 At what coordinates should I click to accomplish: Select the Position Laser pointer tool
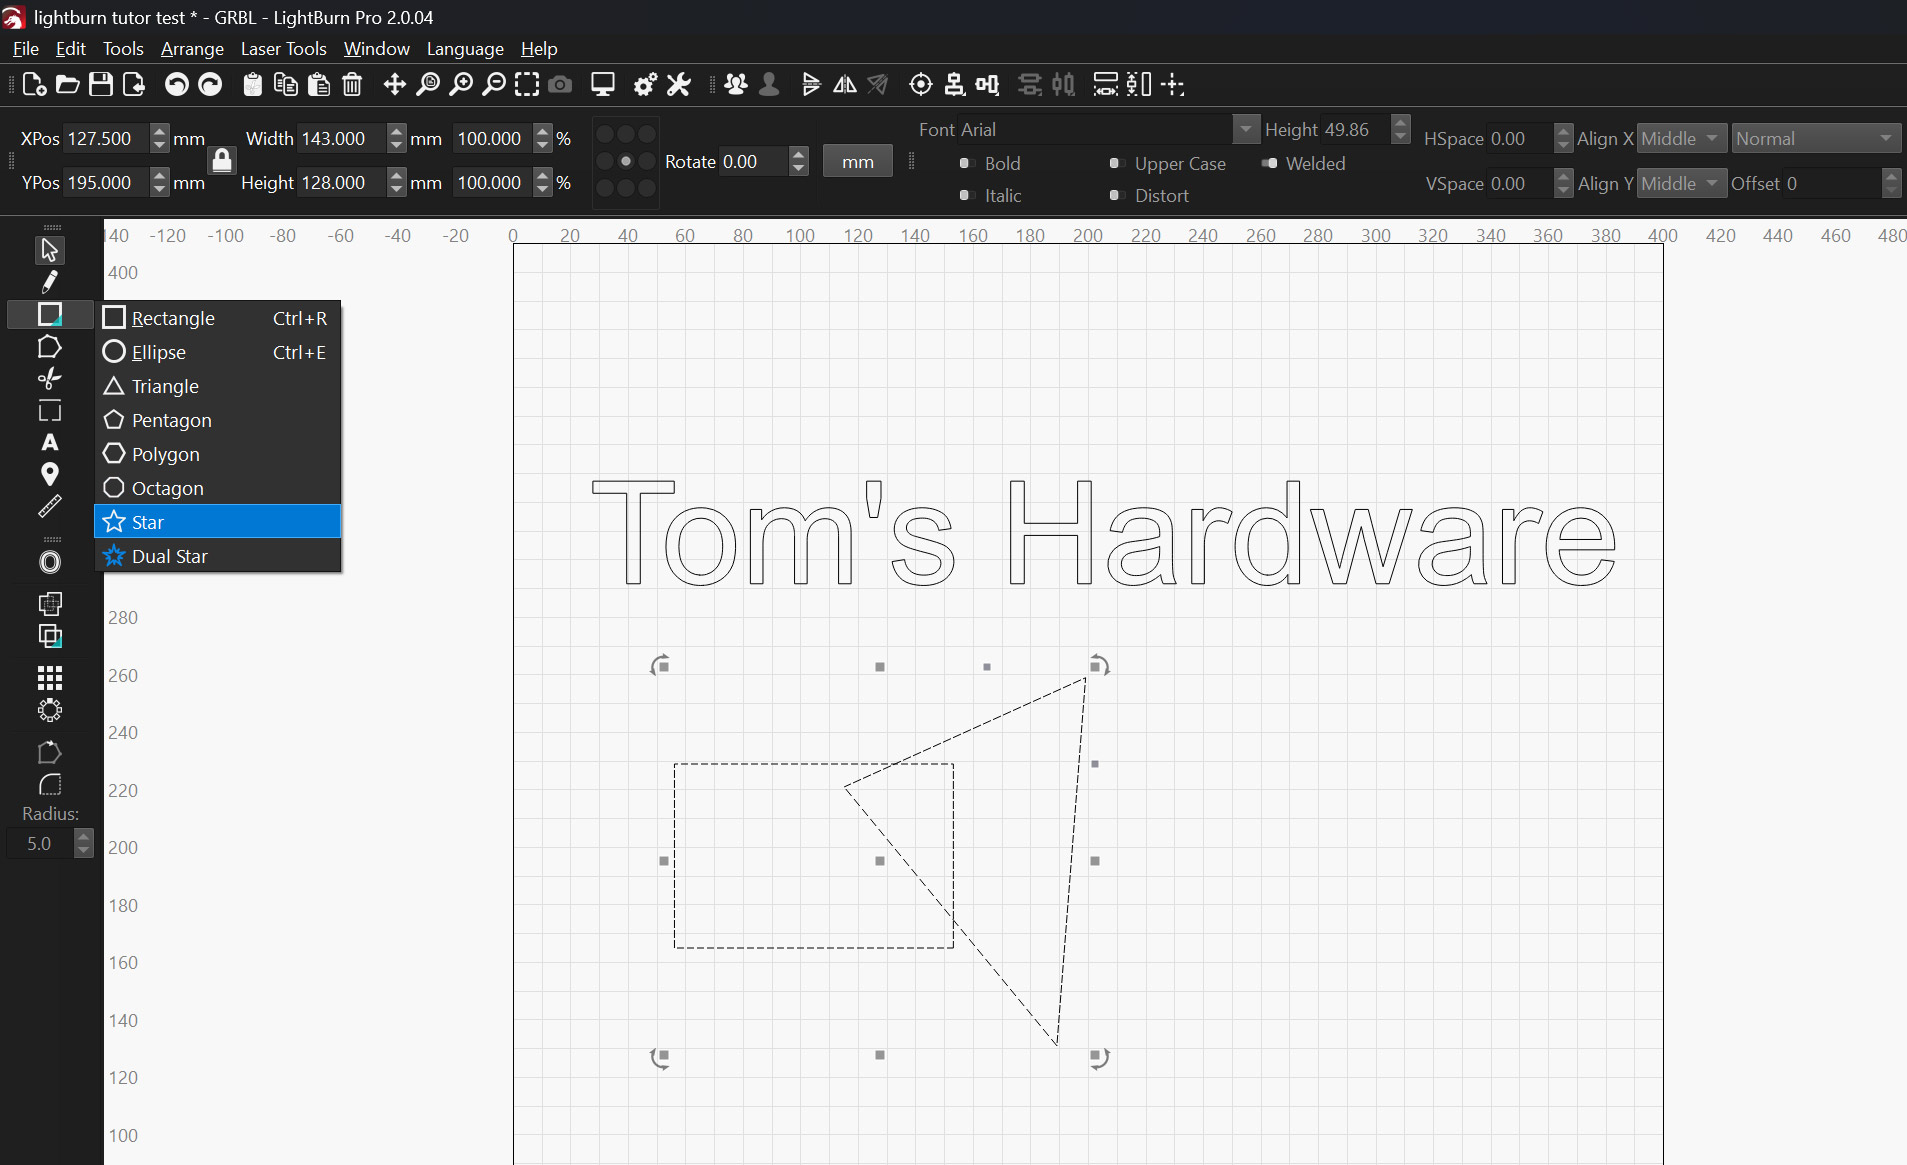49,475
